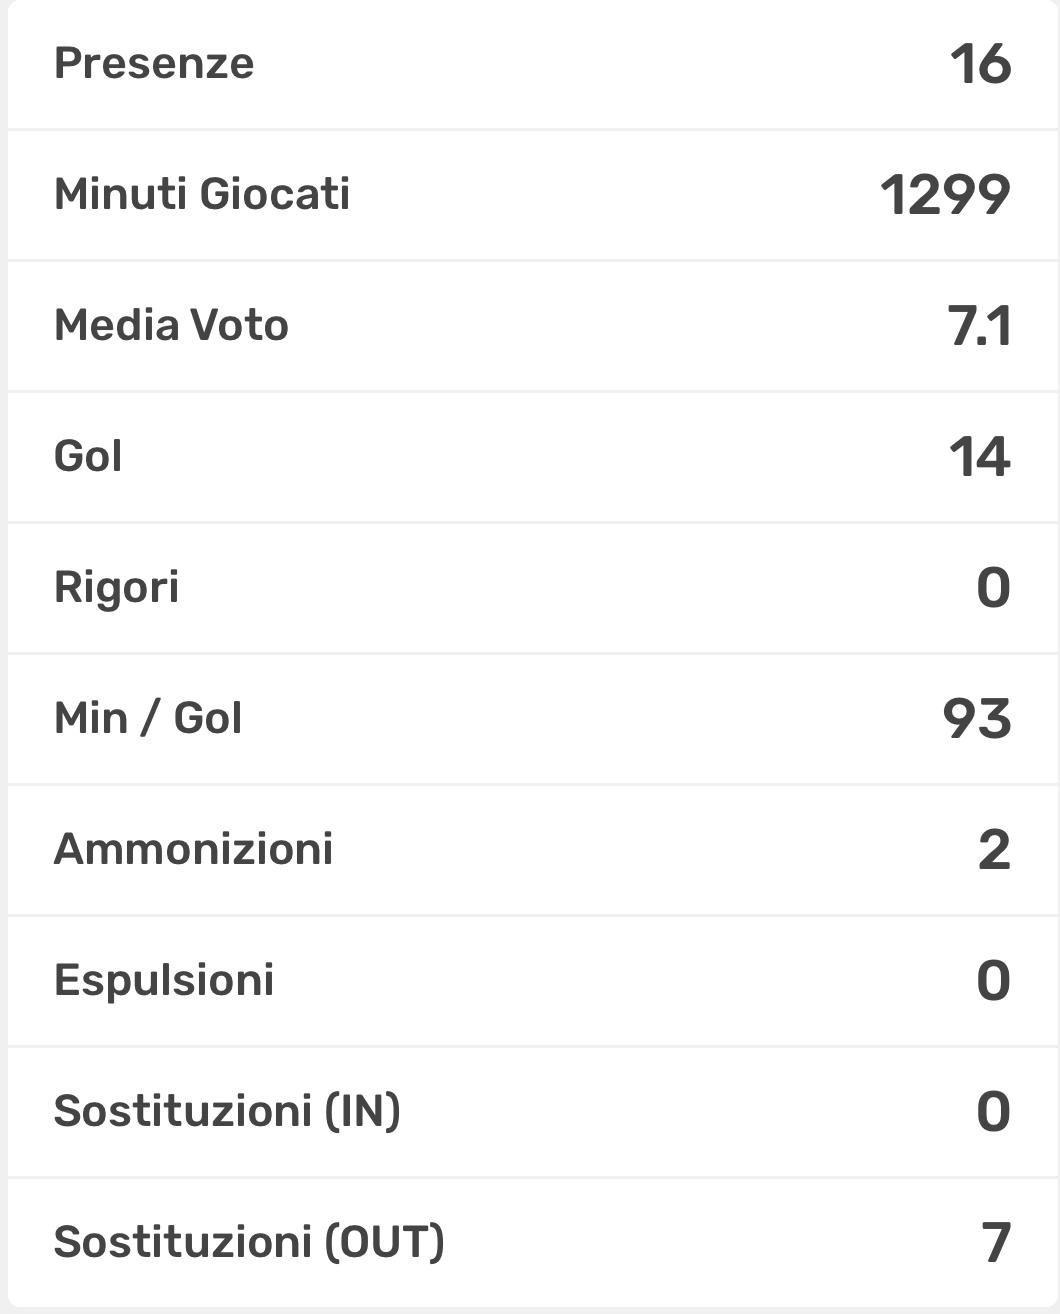Viewport: 1060px width, 1314px height.
Task: Click the Espulsioni row label
Action: tap(164, 980)
